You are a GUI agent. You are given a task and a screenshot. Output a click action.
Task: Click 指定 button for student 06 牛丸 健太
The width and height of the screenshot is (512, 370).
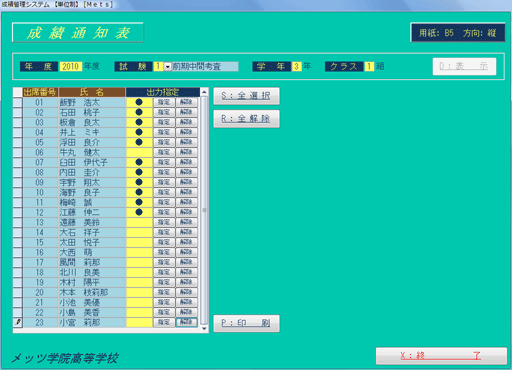point(164,152)
